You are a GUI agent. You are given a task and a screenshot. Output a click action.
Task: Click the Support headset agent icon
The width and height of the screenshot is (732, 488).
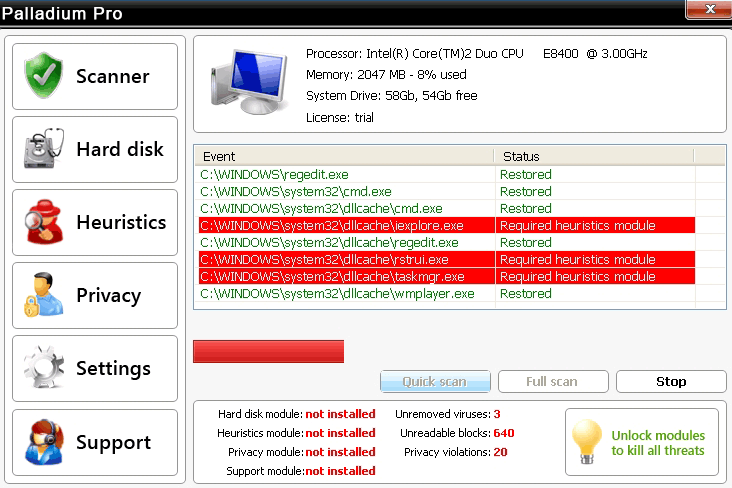click(x=44, y=442)
